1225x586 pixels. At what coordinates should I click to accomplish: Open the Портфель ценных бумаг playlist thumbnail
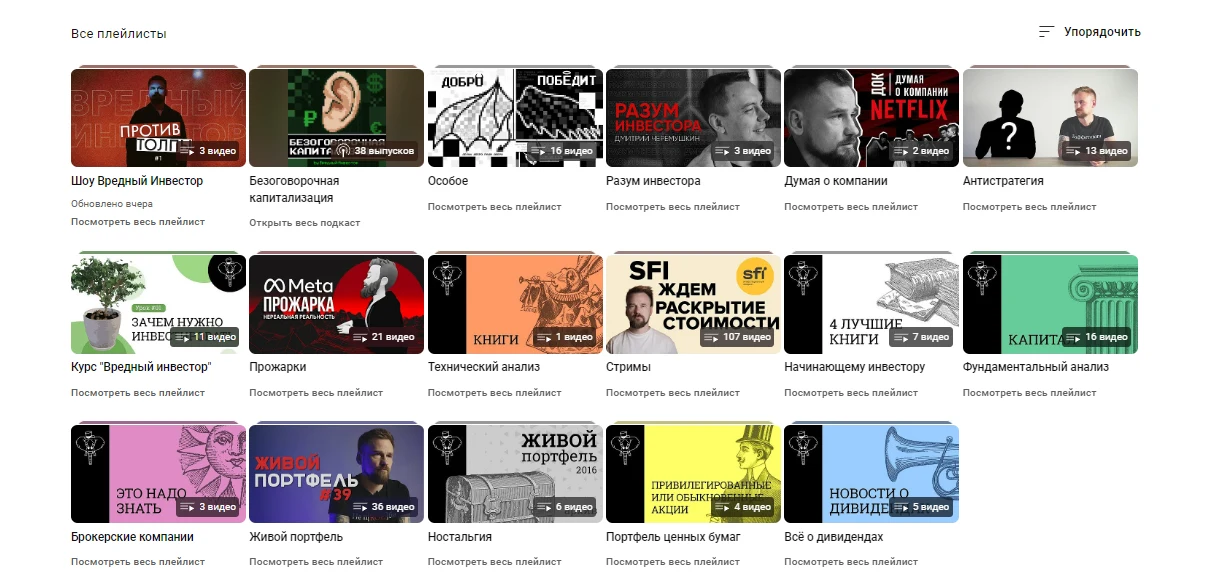tap(694, 474)
